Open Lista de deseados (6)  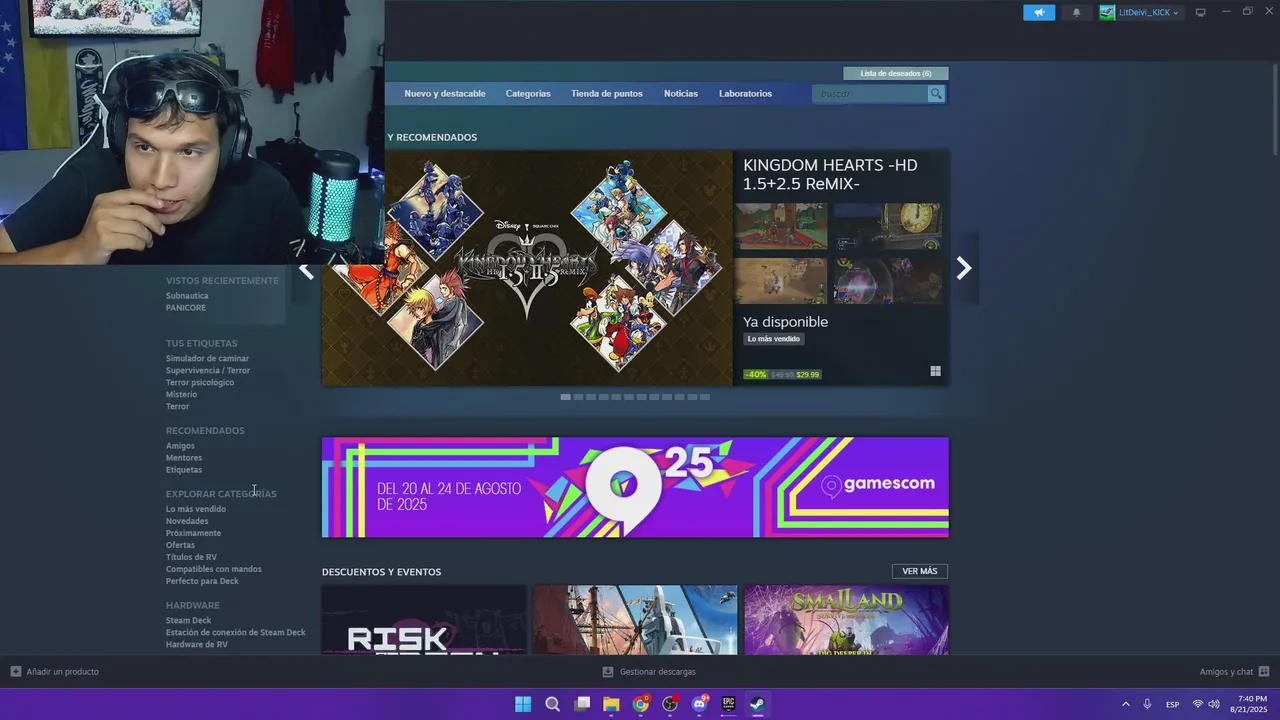pos(896,73)
